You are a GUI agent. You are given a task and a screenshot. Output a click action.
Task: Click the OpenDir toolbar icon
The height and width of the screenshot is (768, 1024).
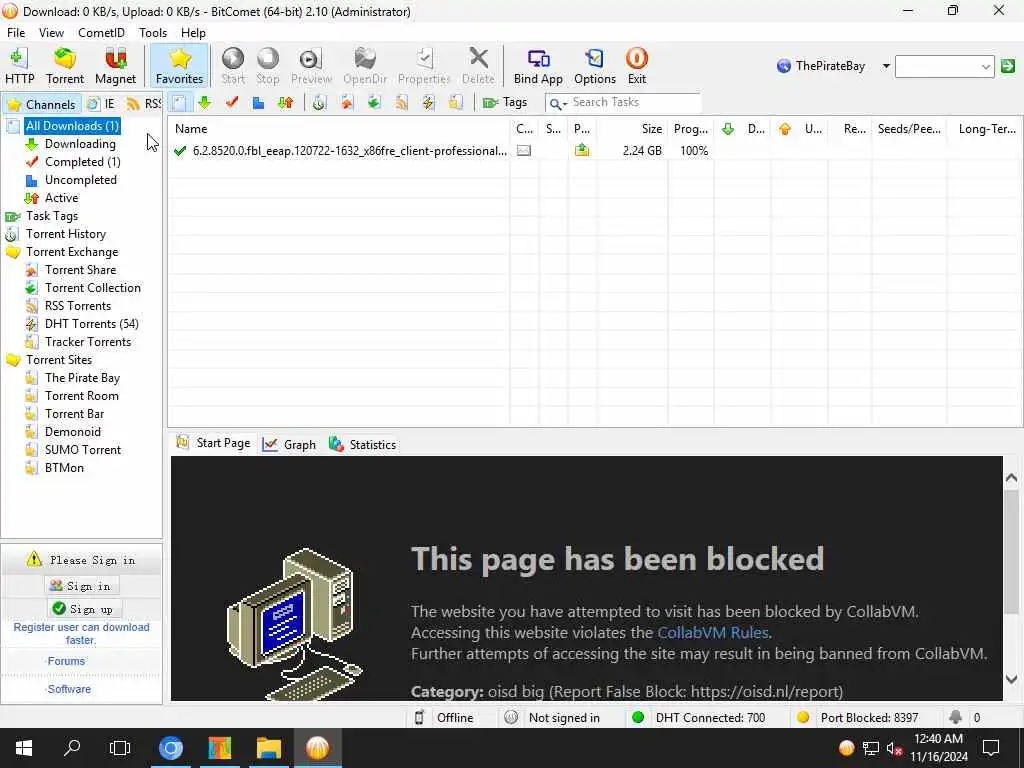point(365,66)
